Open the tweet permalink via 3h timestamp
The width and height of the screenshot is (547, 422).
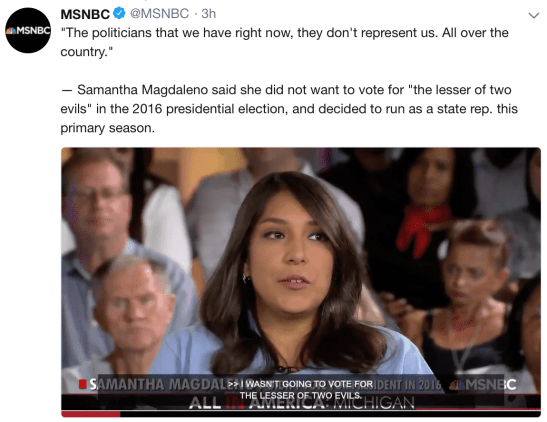tap(209, 14)
